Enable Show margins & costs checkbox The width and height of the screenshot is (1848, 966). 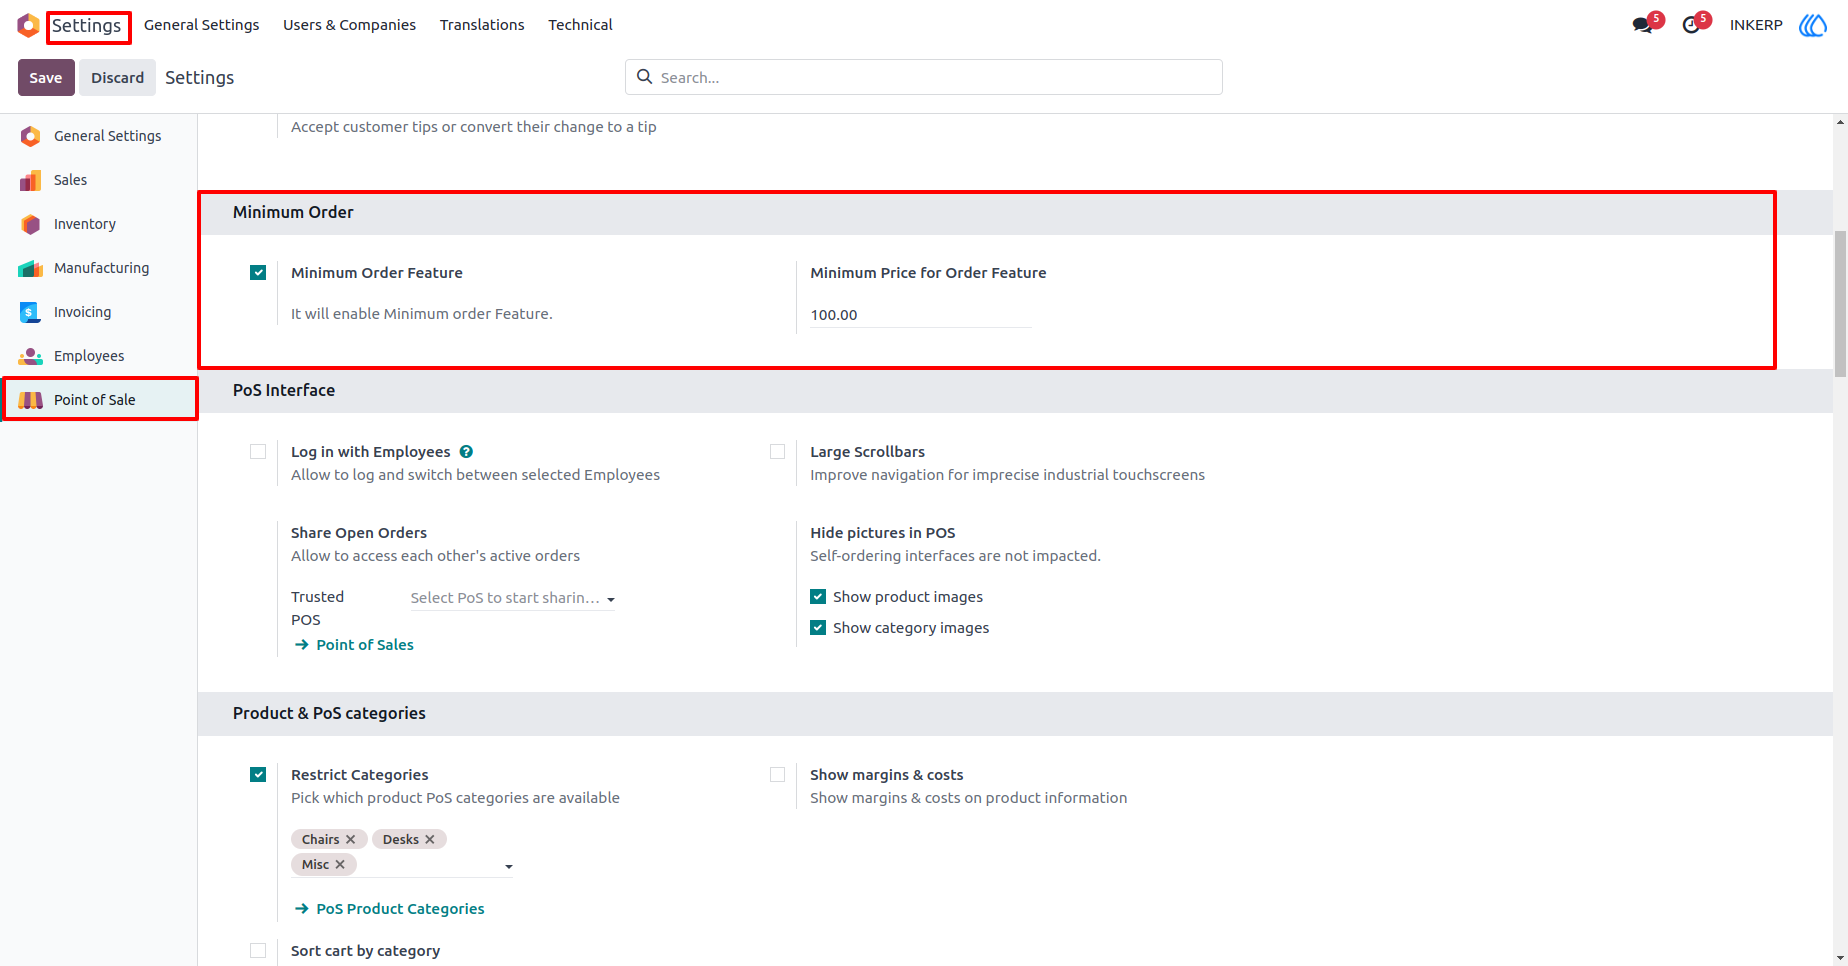point(778,775)
